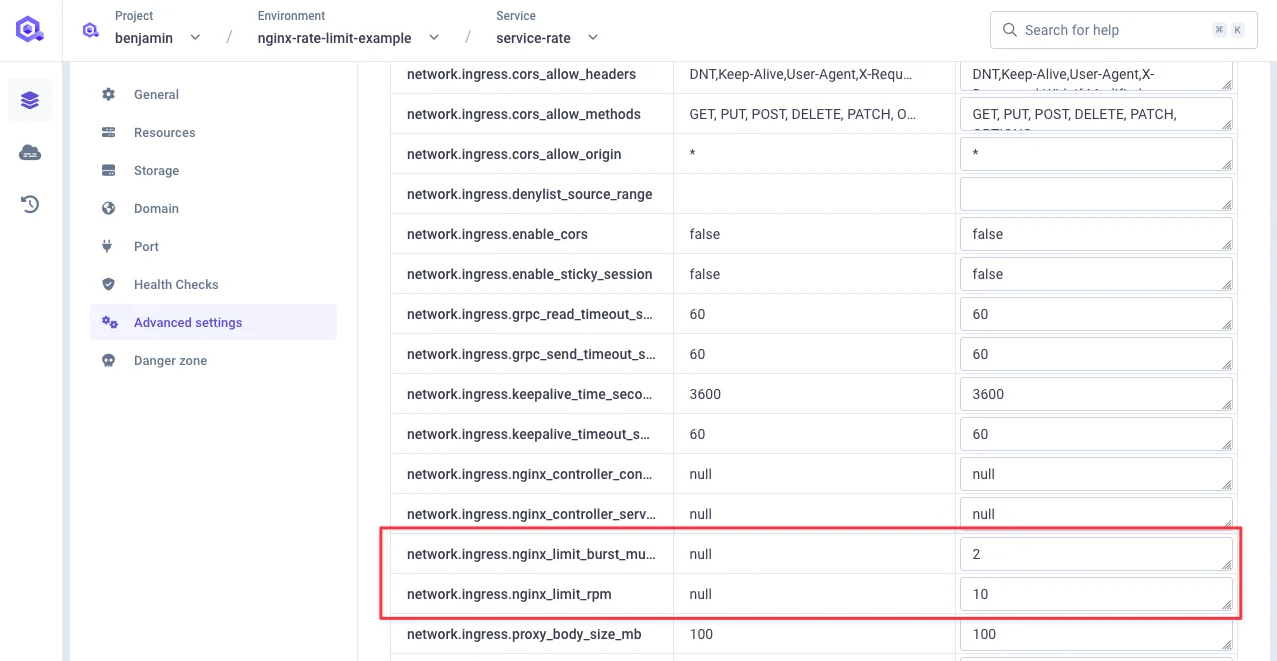Viewport: 1277px width, 661px height.
Task: Click the Resources chart icon
Action: pos(109,132)
